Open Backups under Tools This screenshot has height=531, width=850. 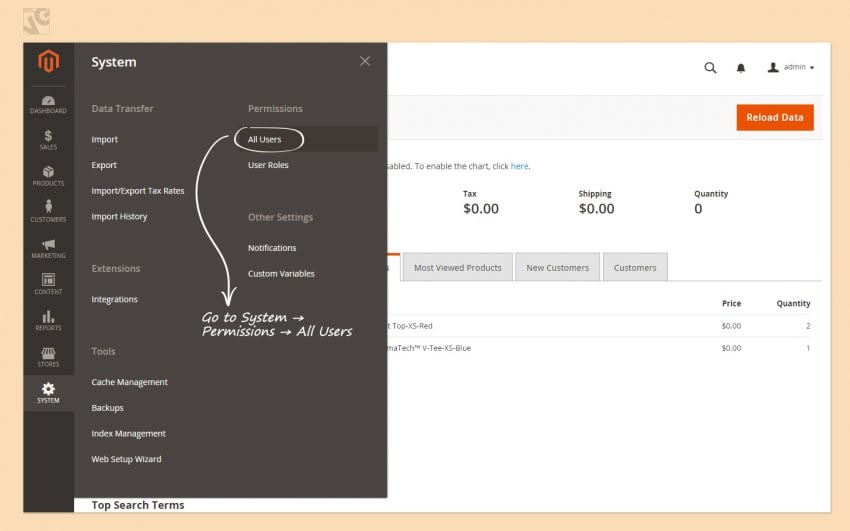[107, 407]
